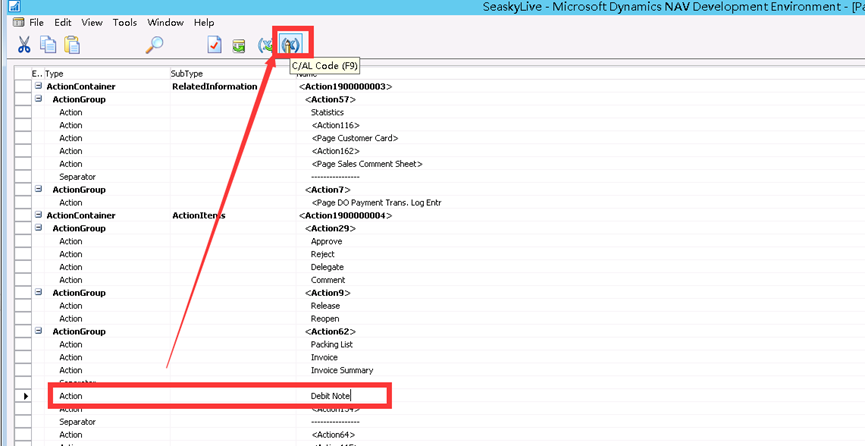
Task: Collapse the ActionGroup Action7 node
Action: (38, 189)
